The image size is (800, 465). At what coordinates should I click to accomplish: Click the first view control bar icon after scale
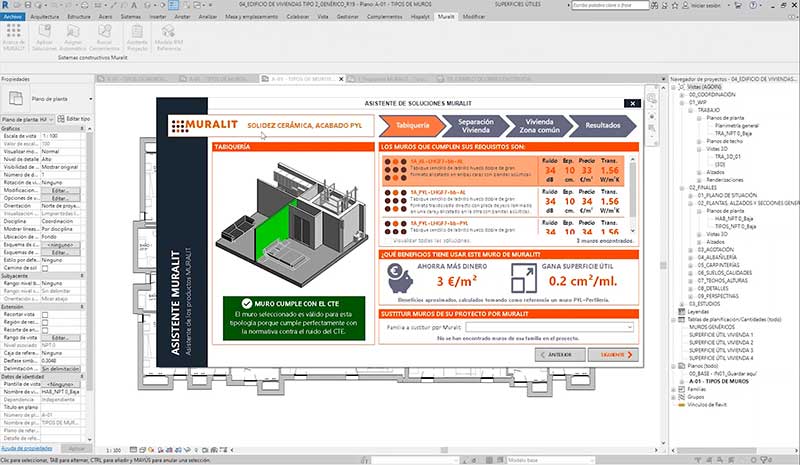pos(133,450)
